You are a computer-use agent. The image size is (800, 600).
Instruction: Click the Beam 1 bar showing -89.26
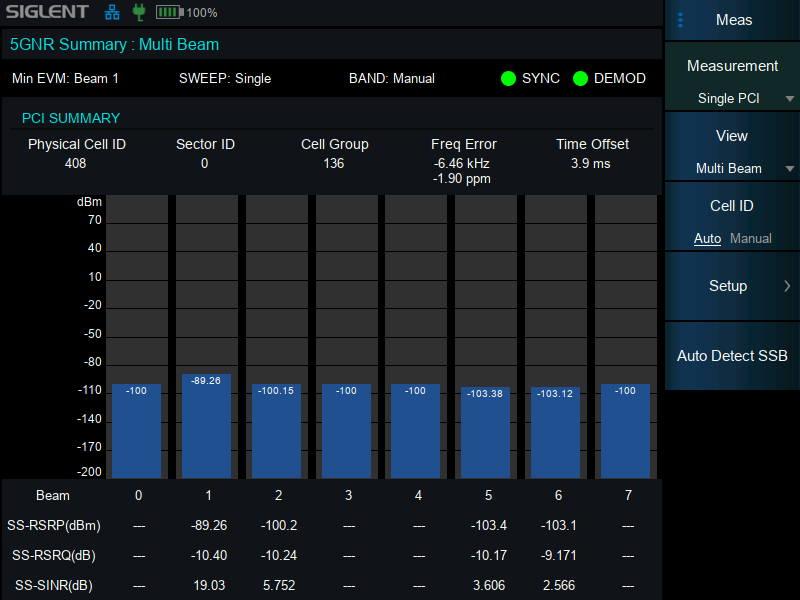pyautogui.click(x=206, y=426)
